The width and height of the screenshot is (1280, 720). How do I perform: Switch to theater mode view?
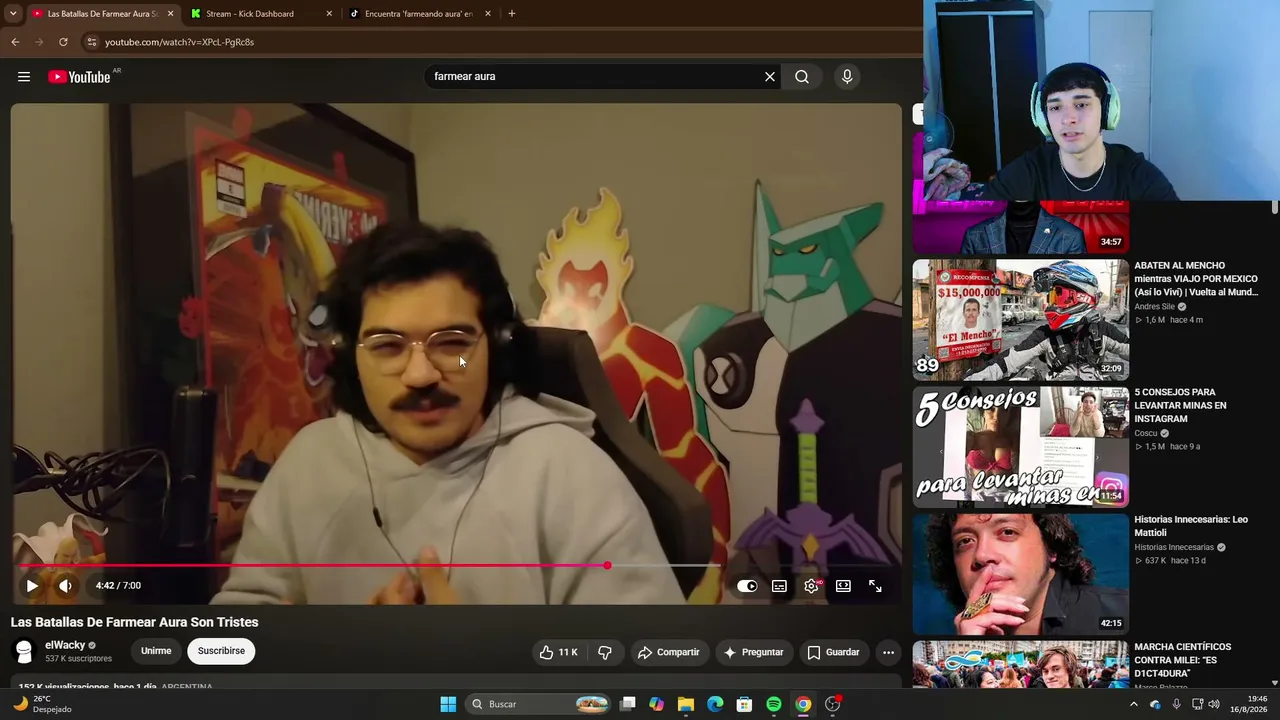coord(843,586)
